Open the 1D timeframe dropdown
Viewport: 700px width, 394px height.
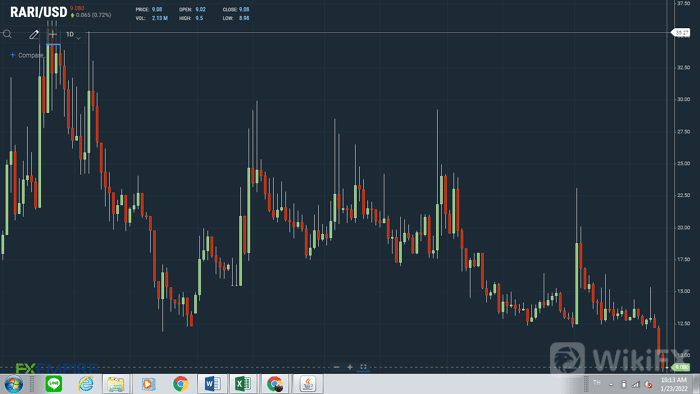pyautogui.click(x=73, y=34)
